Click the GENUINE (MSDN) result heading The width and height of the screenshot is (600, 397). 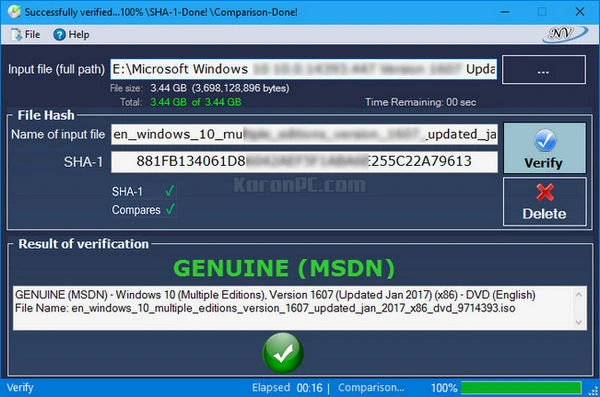[284, 268]
